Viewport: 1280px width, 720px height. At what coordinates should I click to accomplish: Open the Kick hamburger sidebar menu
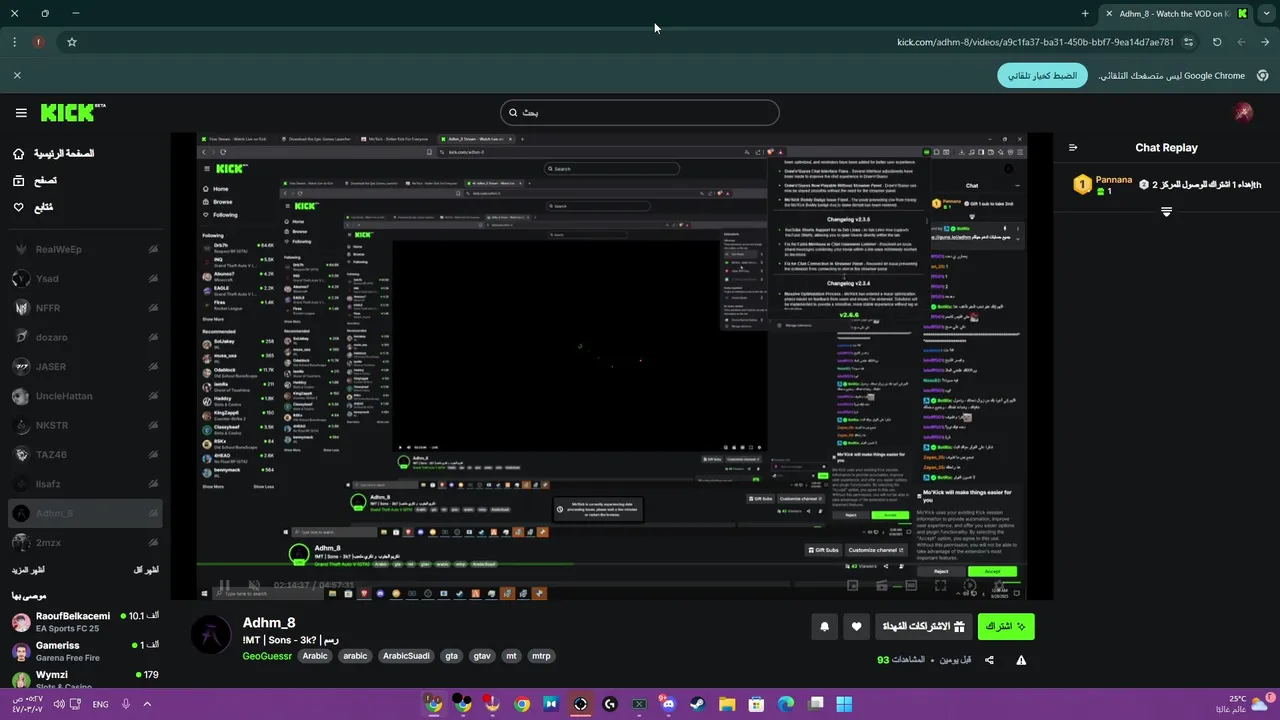(21, 113)
